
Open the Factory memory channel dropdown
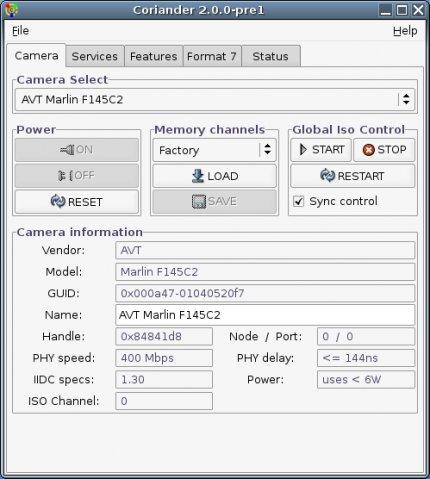(x=215, y=150)
